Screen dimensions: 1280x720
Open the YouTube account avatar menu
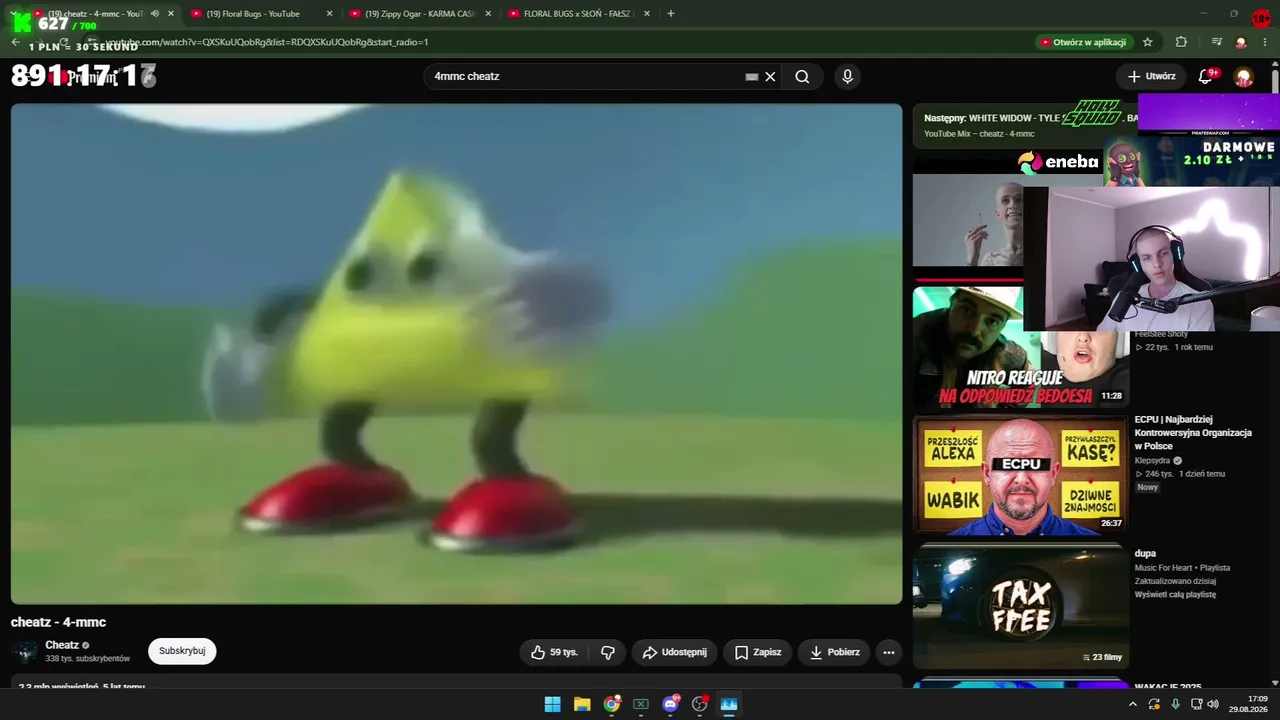click(1244, 77)
